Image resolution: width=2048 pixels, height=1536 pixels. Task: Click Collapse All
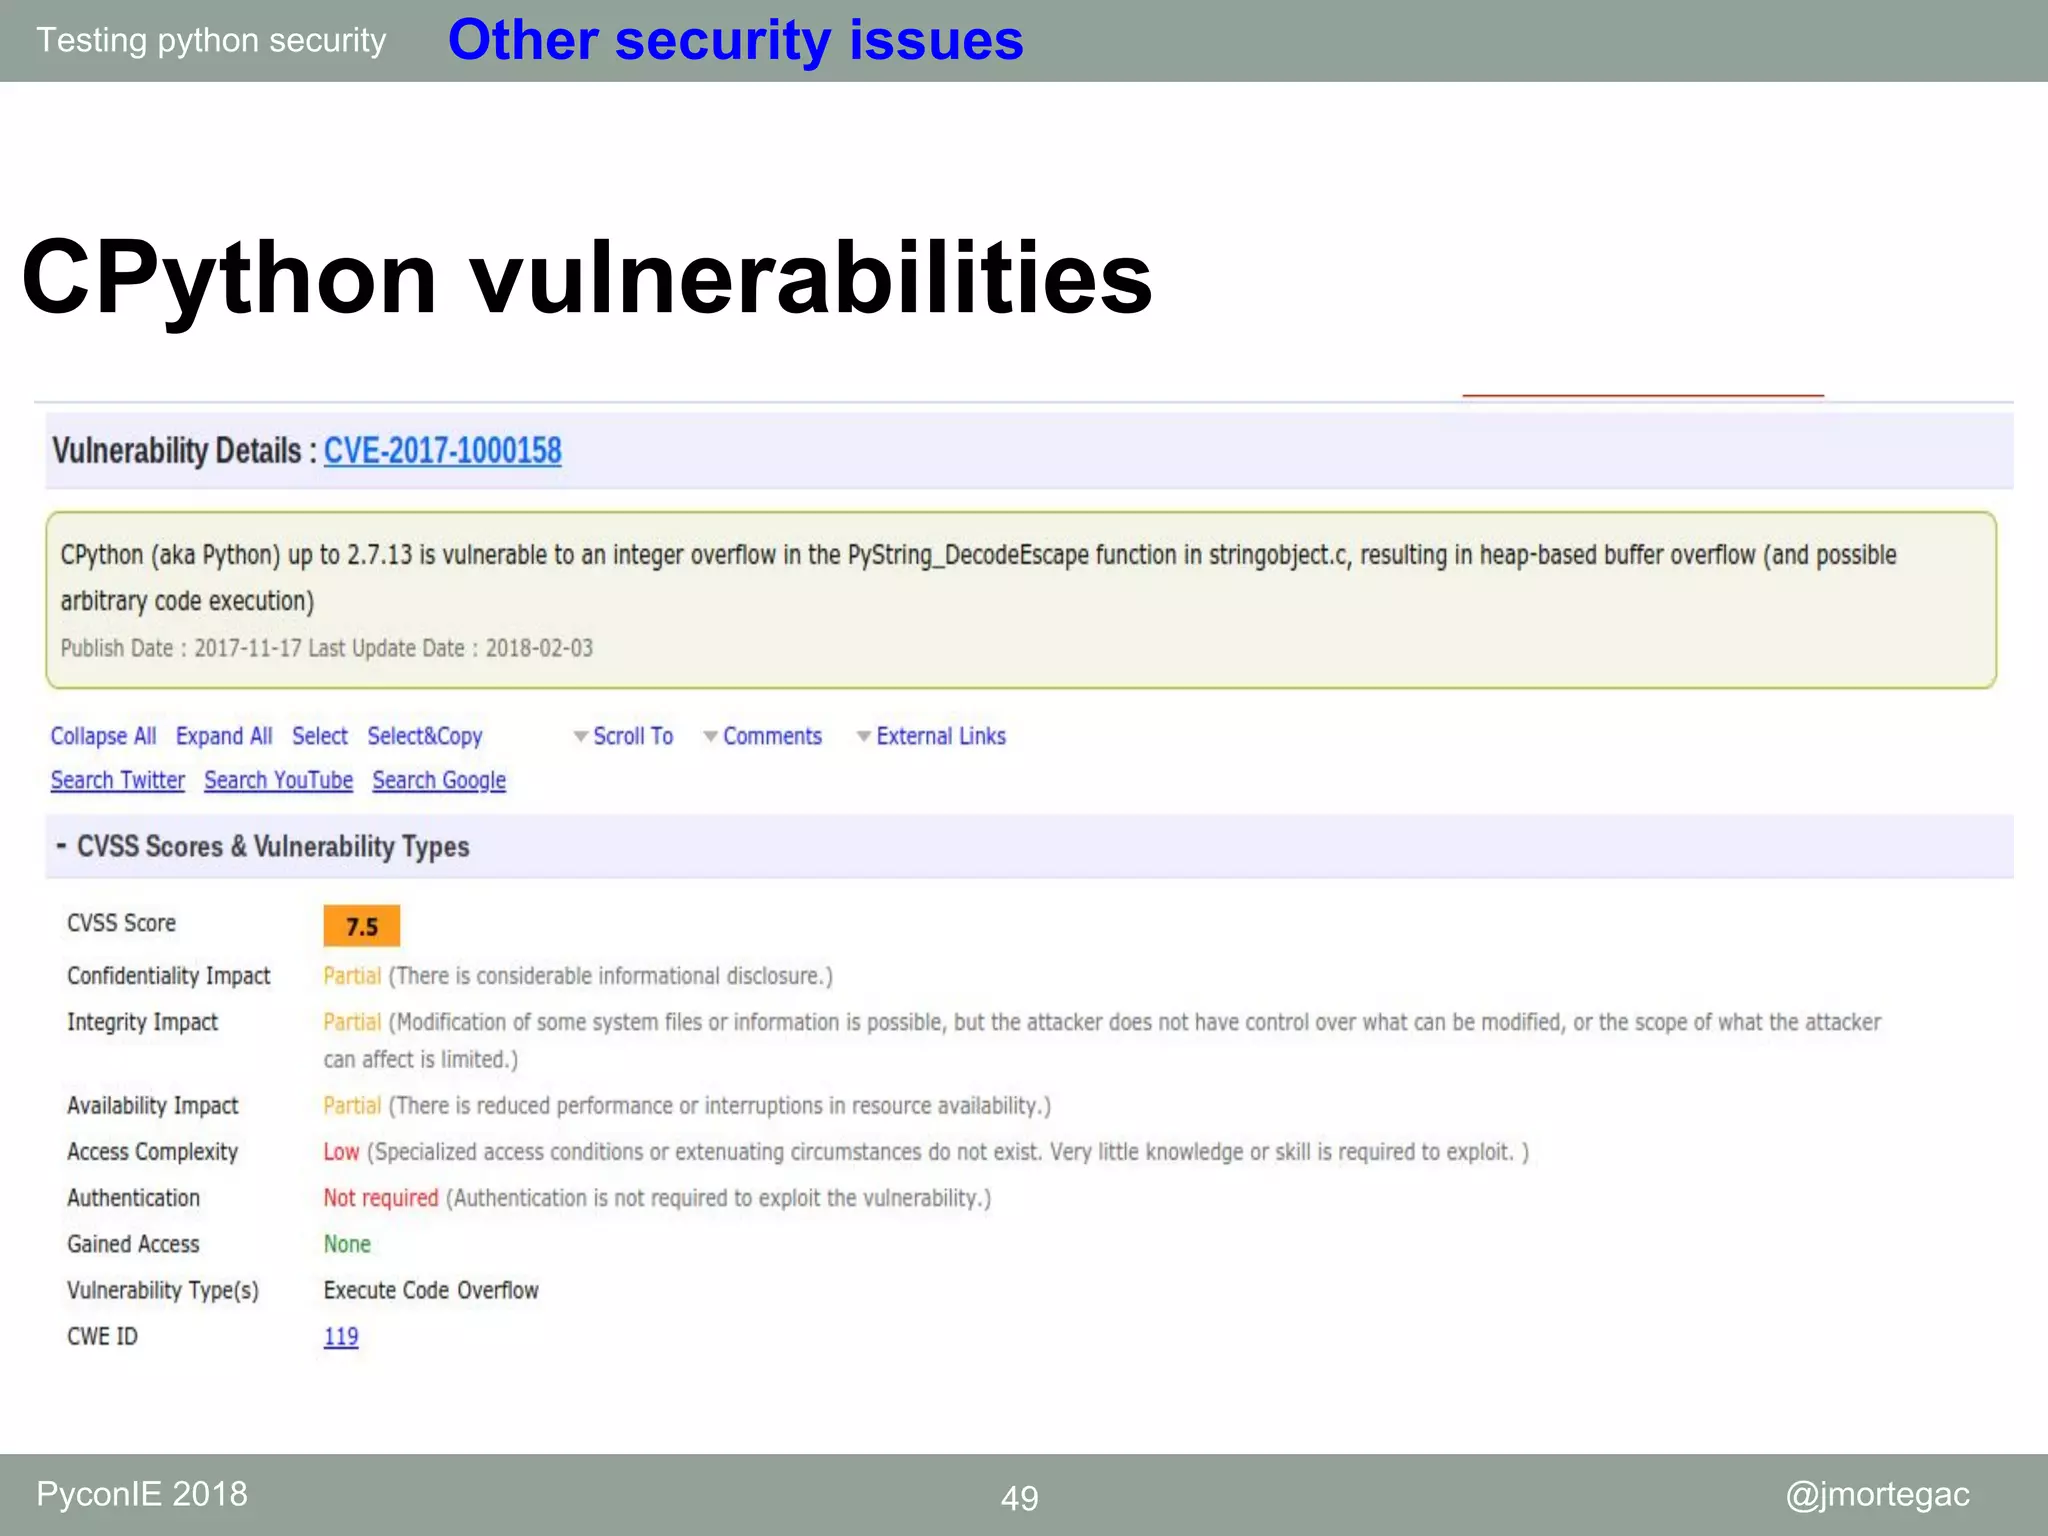pos(103,736)
